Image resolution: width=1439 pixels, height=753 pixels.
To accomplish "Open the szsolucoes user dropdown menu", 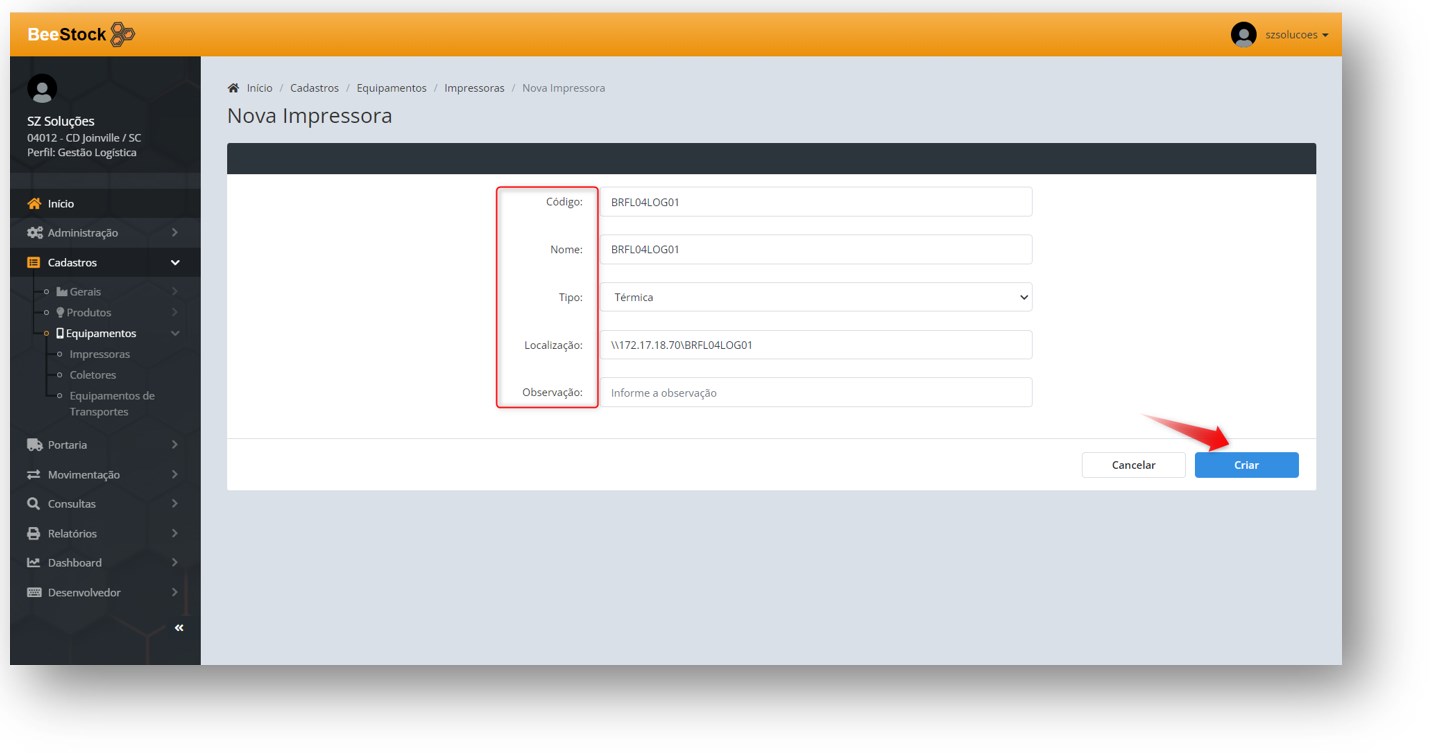I will point(1296,35).
